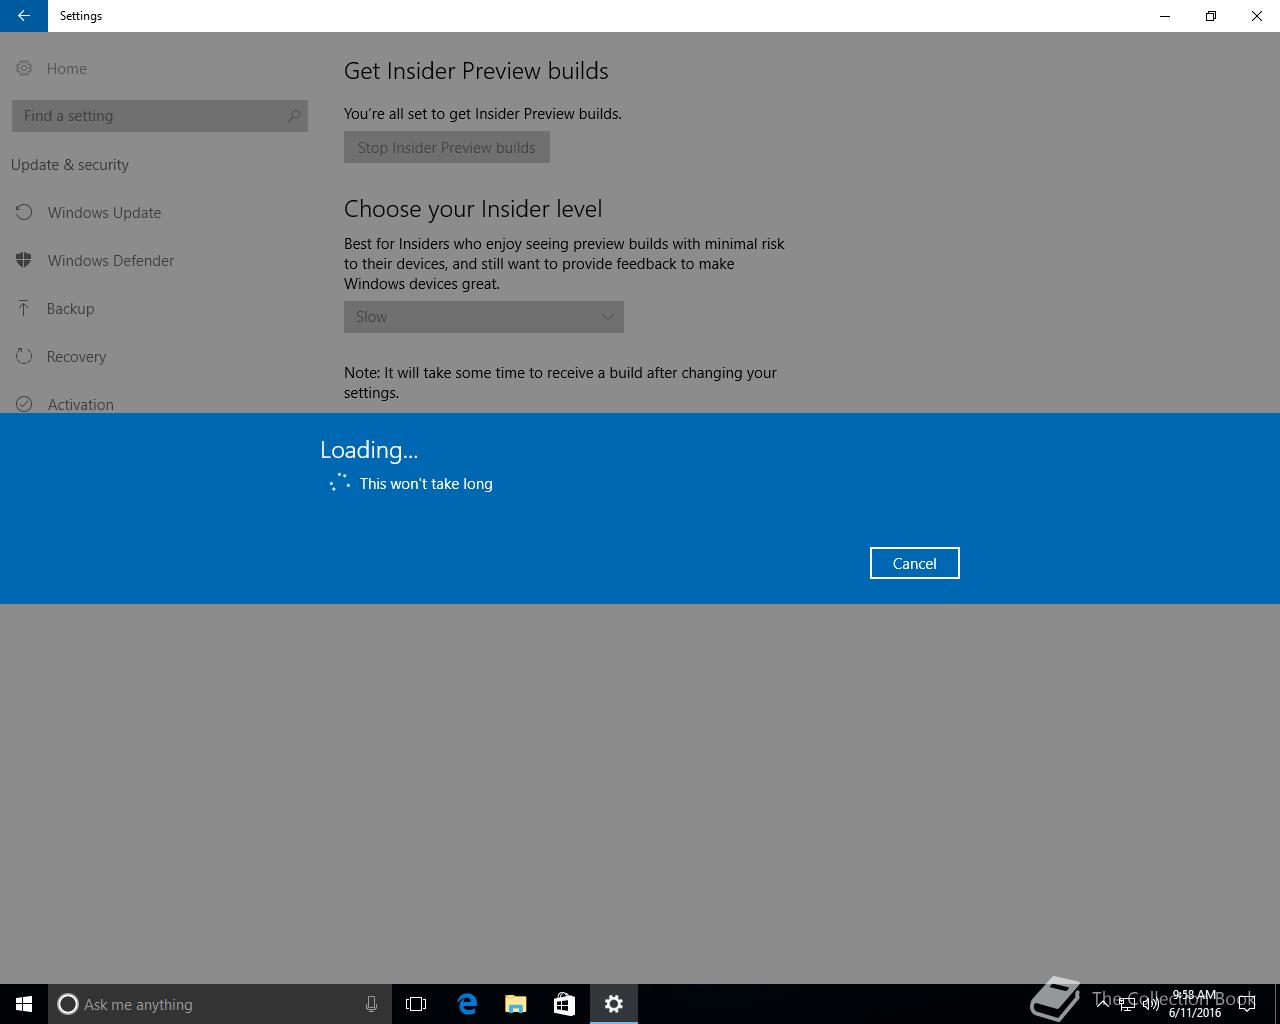This screenshot has height=1024, width=1280.
Task: Launch Microsoft Edge from taskbar
Action: point(467,1004)
